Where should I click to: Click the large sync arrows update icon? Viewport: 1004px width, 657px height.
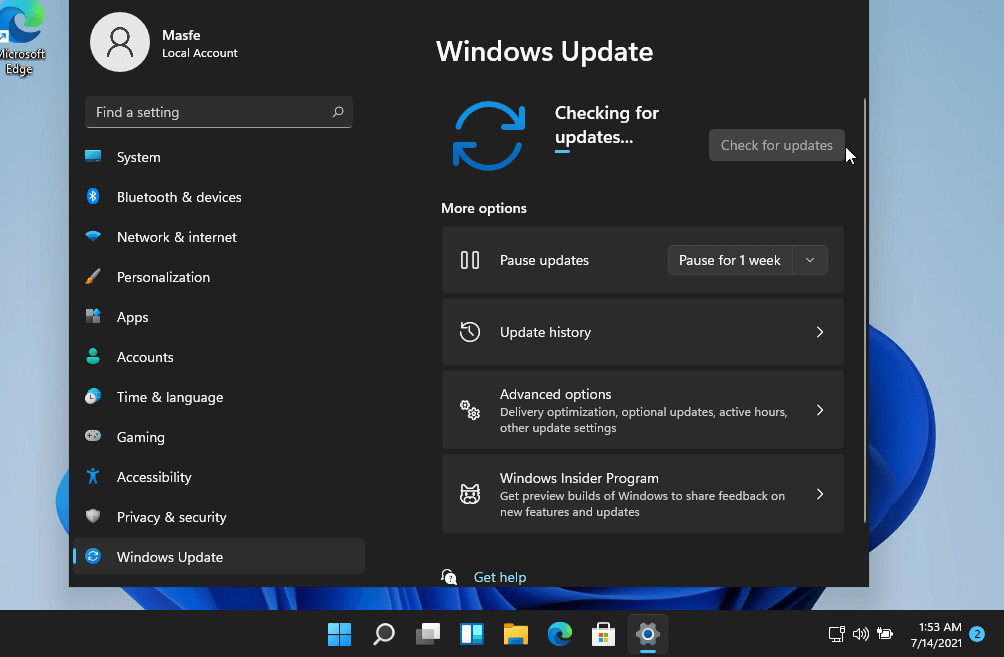489,136
